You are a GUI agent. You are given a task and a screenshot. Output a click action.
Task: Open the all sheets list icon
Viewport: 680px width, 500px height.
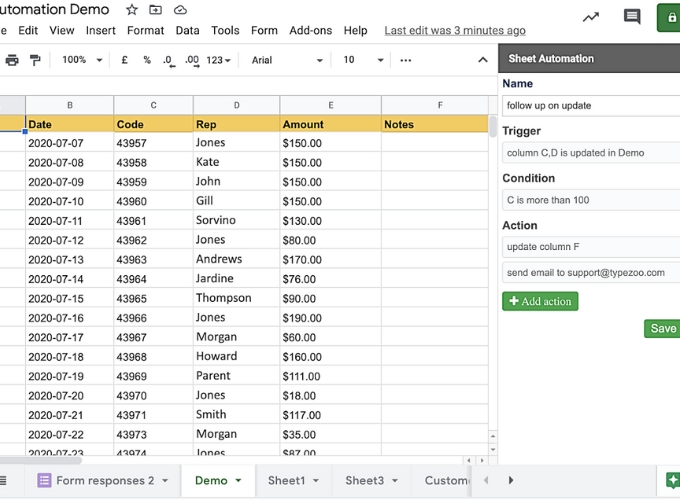pos(3,480)
